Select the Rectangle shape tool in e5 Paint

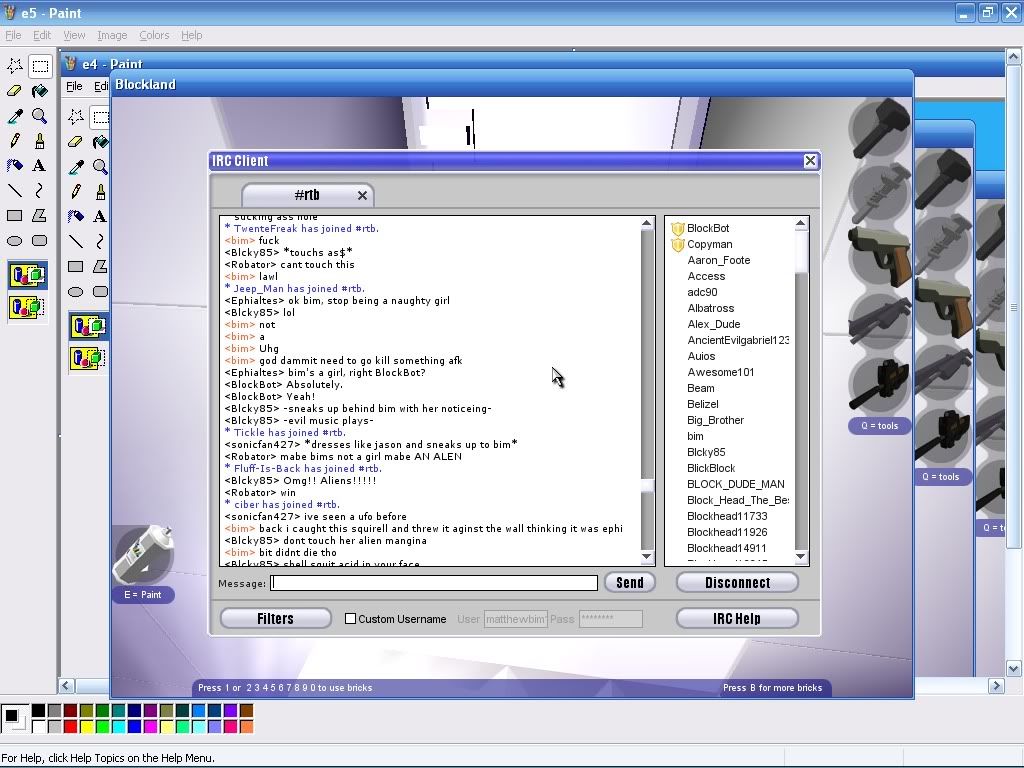click(x=14, y=216)
